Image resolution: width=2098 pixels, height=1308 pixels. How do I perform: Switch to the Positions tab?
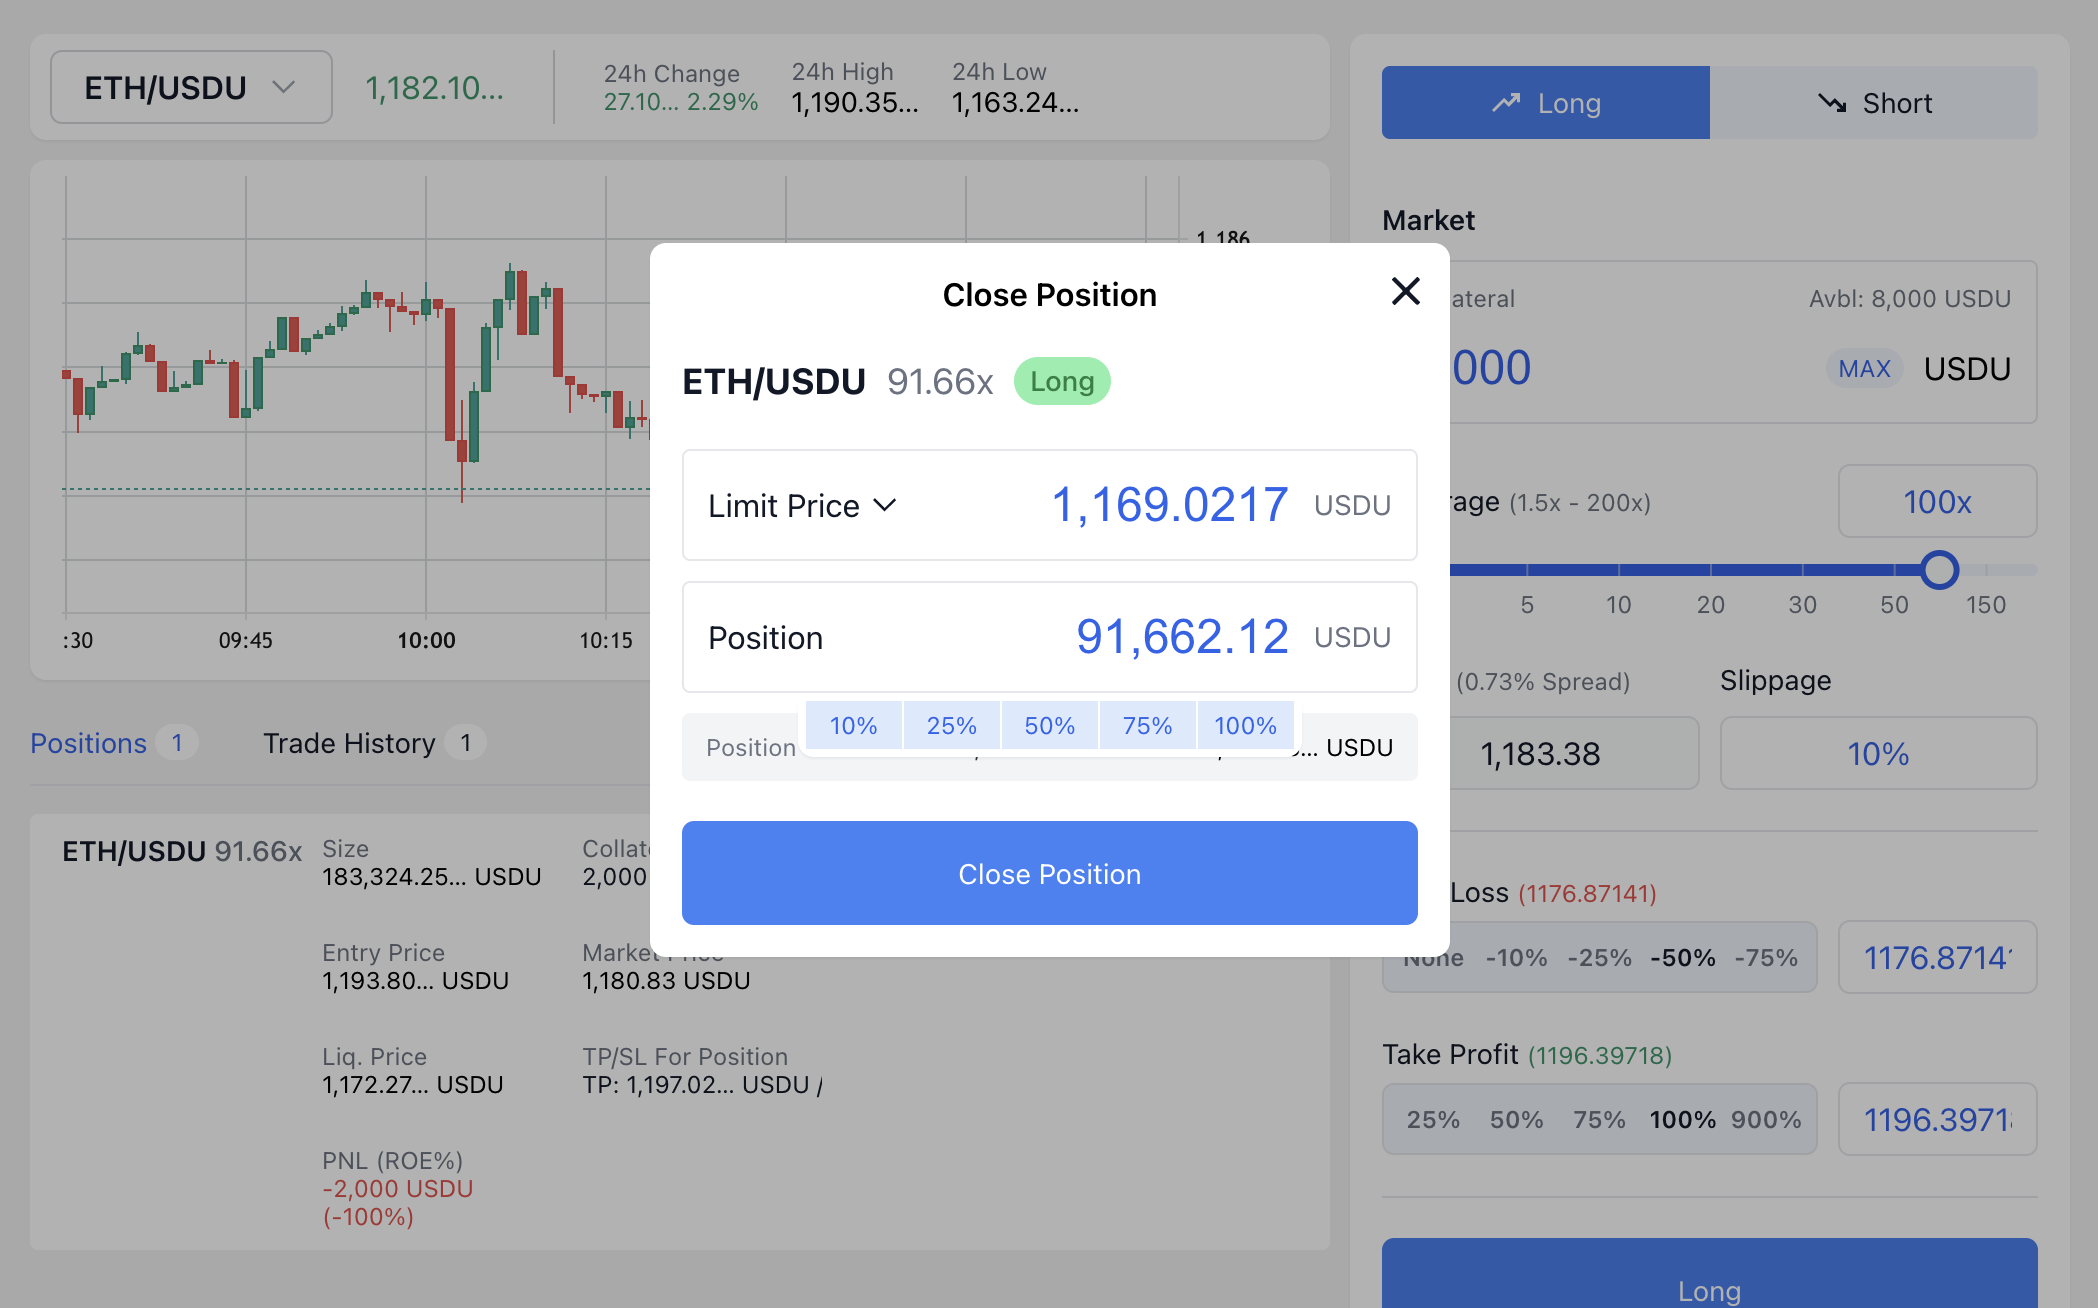[89, 743]
